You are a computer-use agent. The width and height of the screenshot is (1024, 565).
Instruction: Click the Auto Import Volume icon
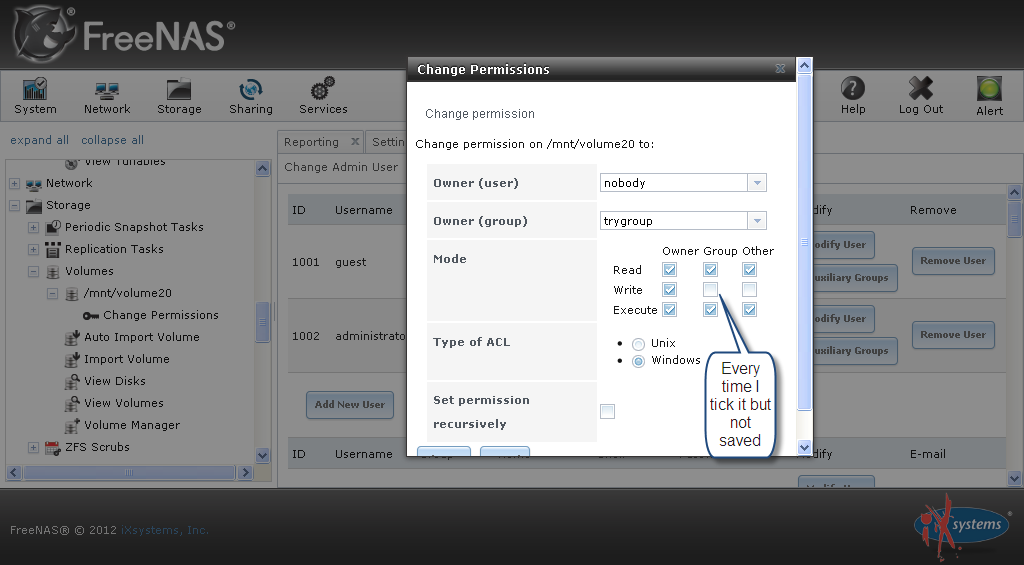click(72, 338)
